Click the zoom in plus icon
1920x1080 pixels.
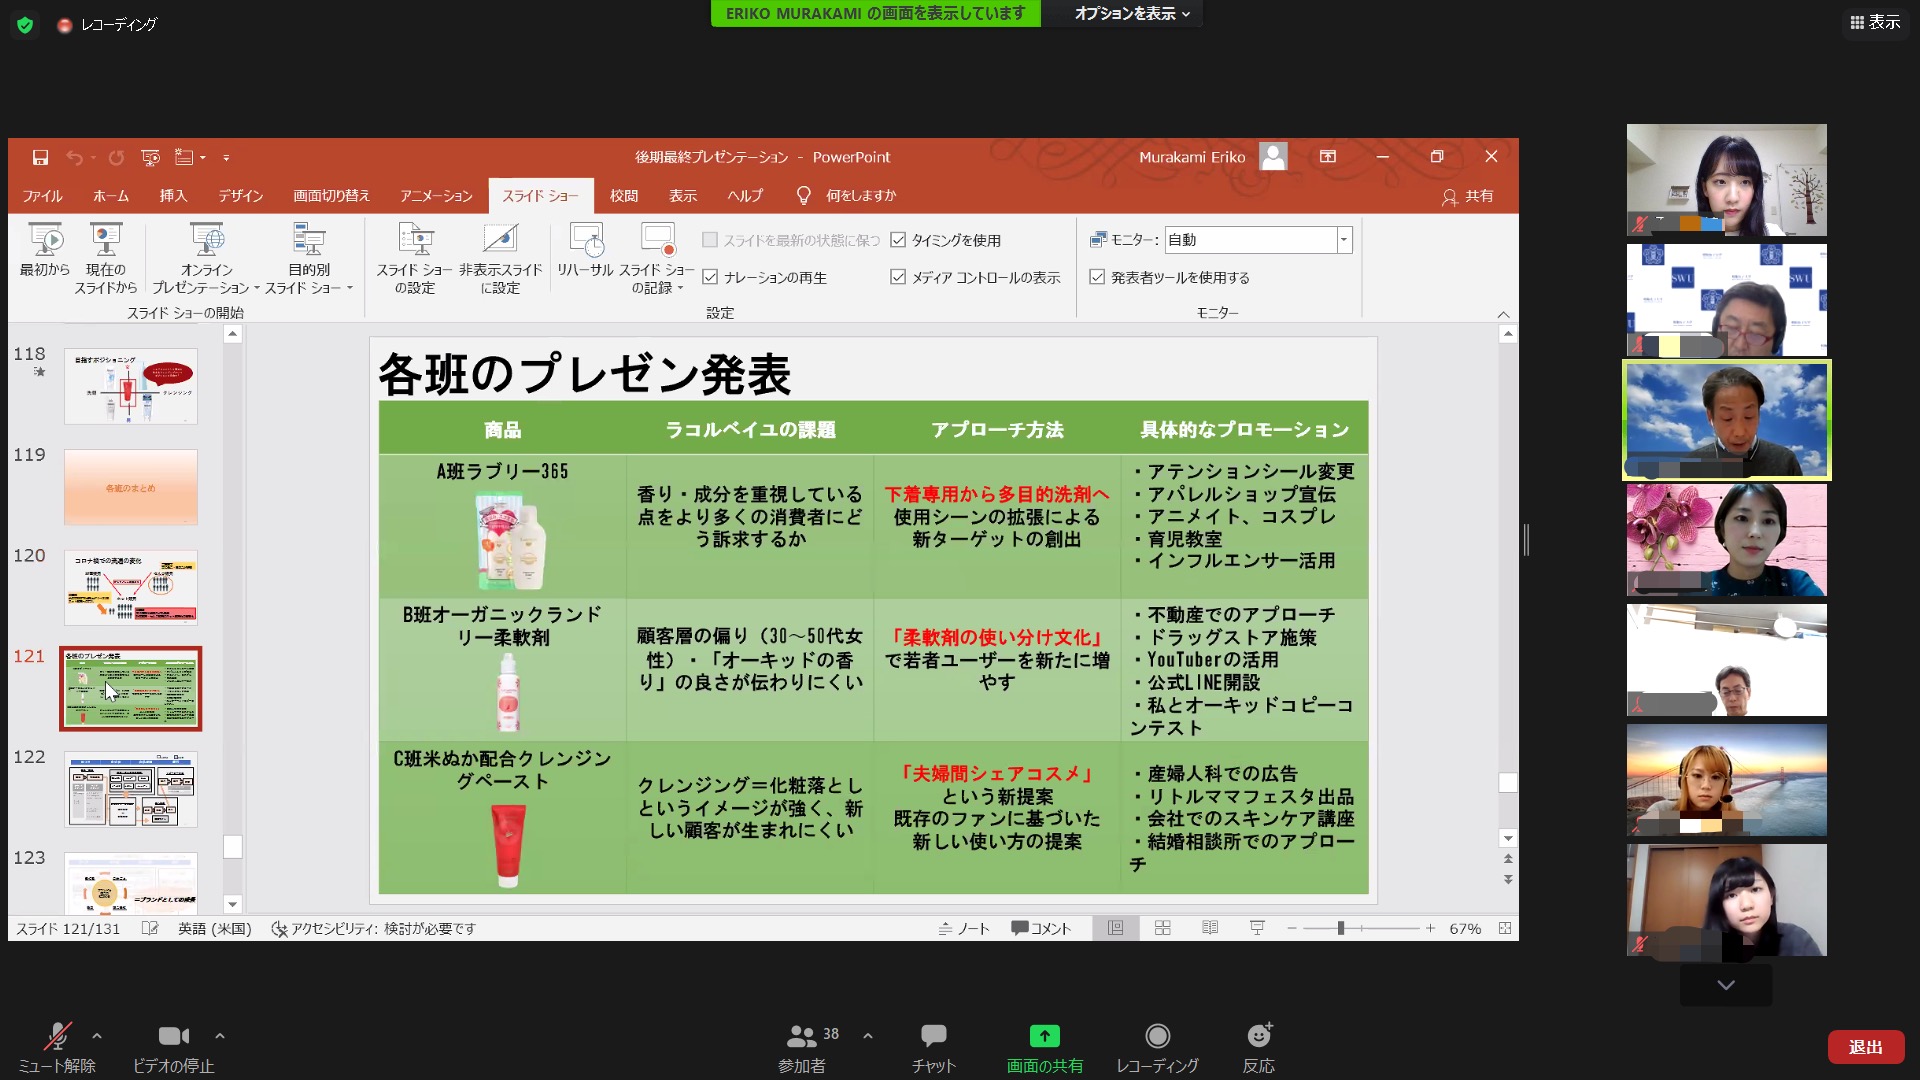(1430, 928)
